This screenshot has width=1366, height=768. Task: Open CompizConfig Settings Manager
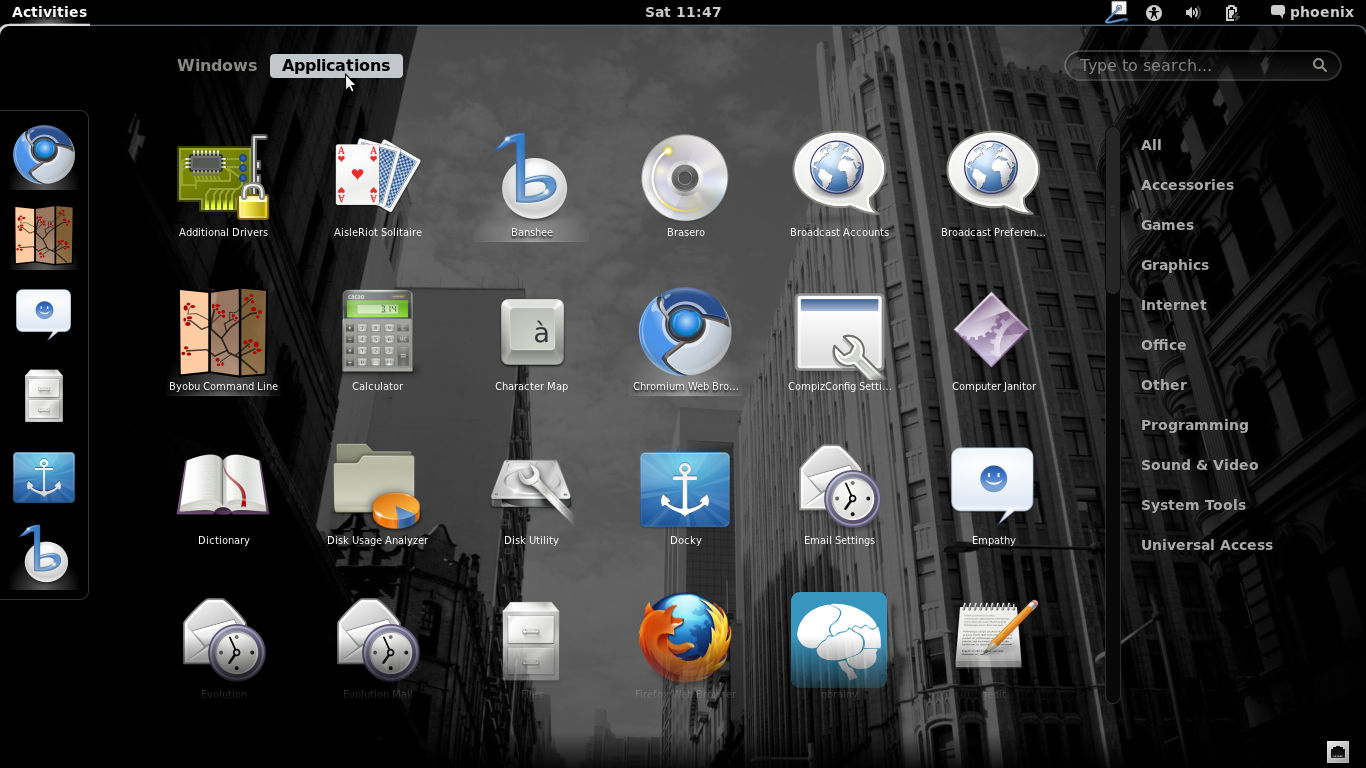point(839,341)
